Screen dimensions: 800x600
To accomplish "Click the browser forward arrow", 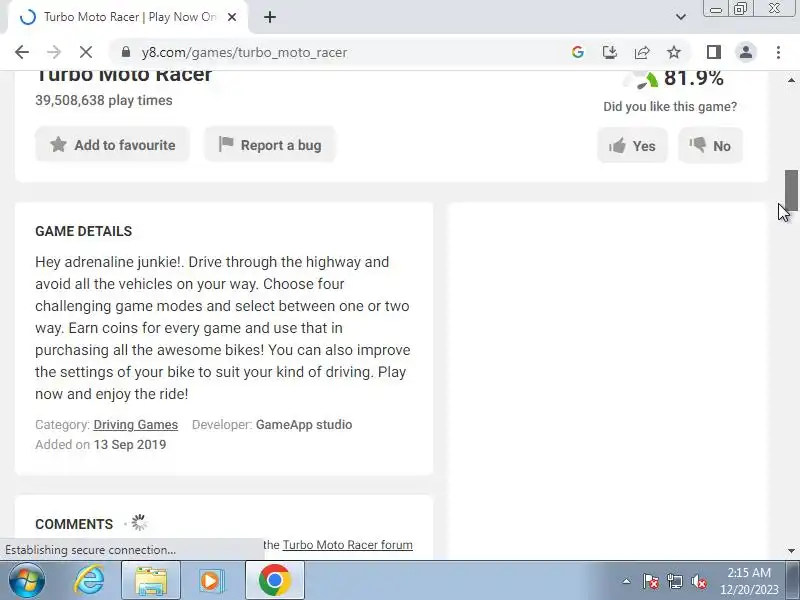I will (54, 52).
